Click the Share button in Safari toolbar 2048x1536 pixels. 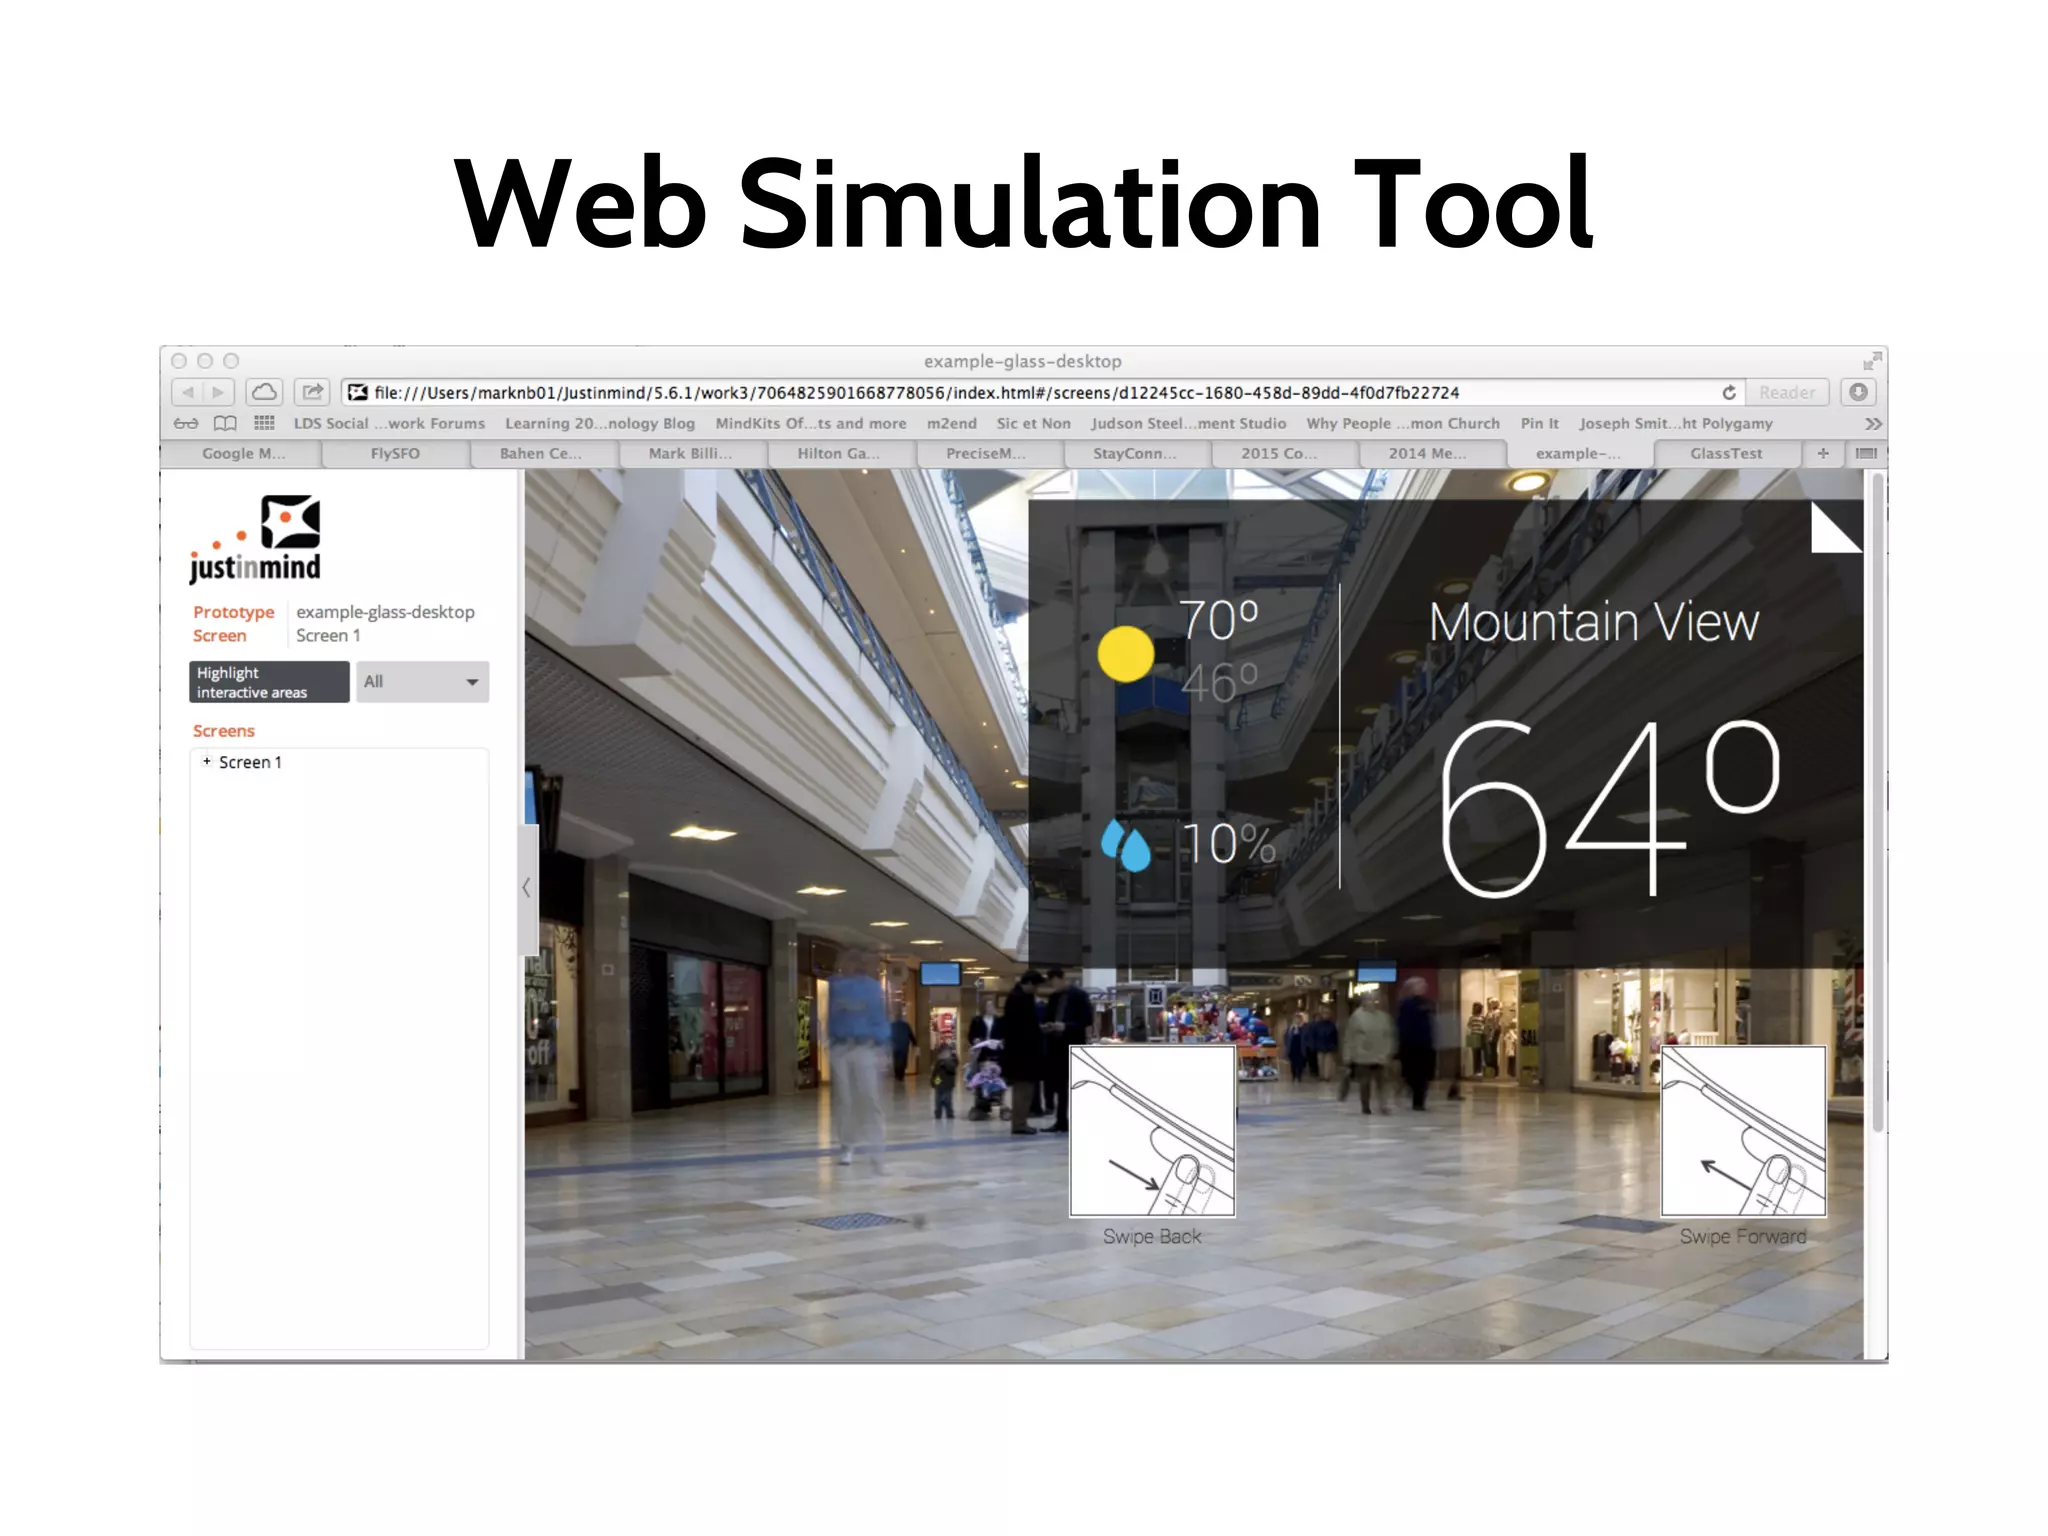[313, 392]
